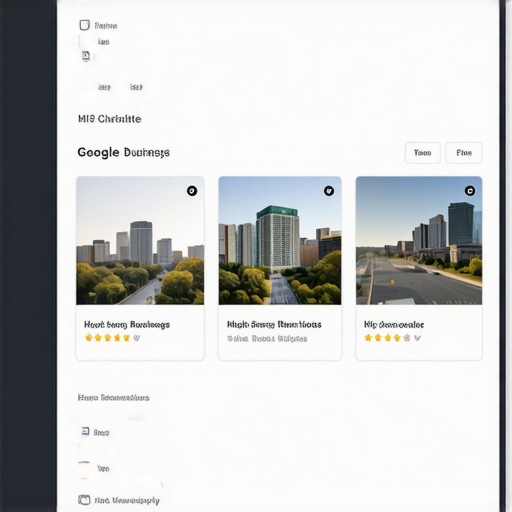Click the grey section heading below the cards
The height and width of the screenshot is (512, 512).
113,398
